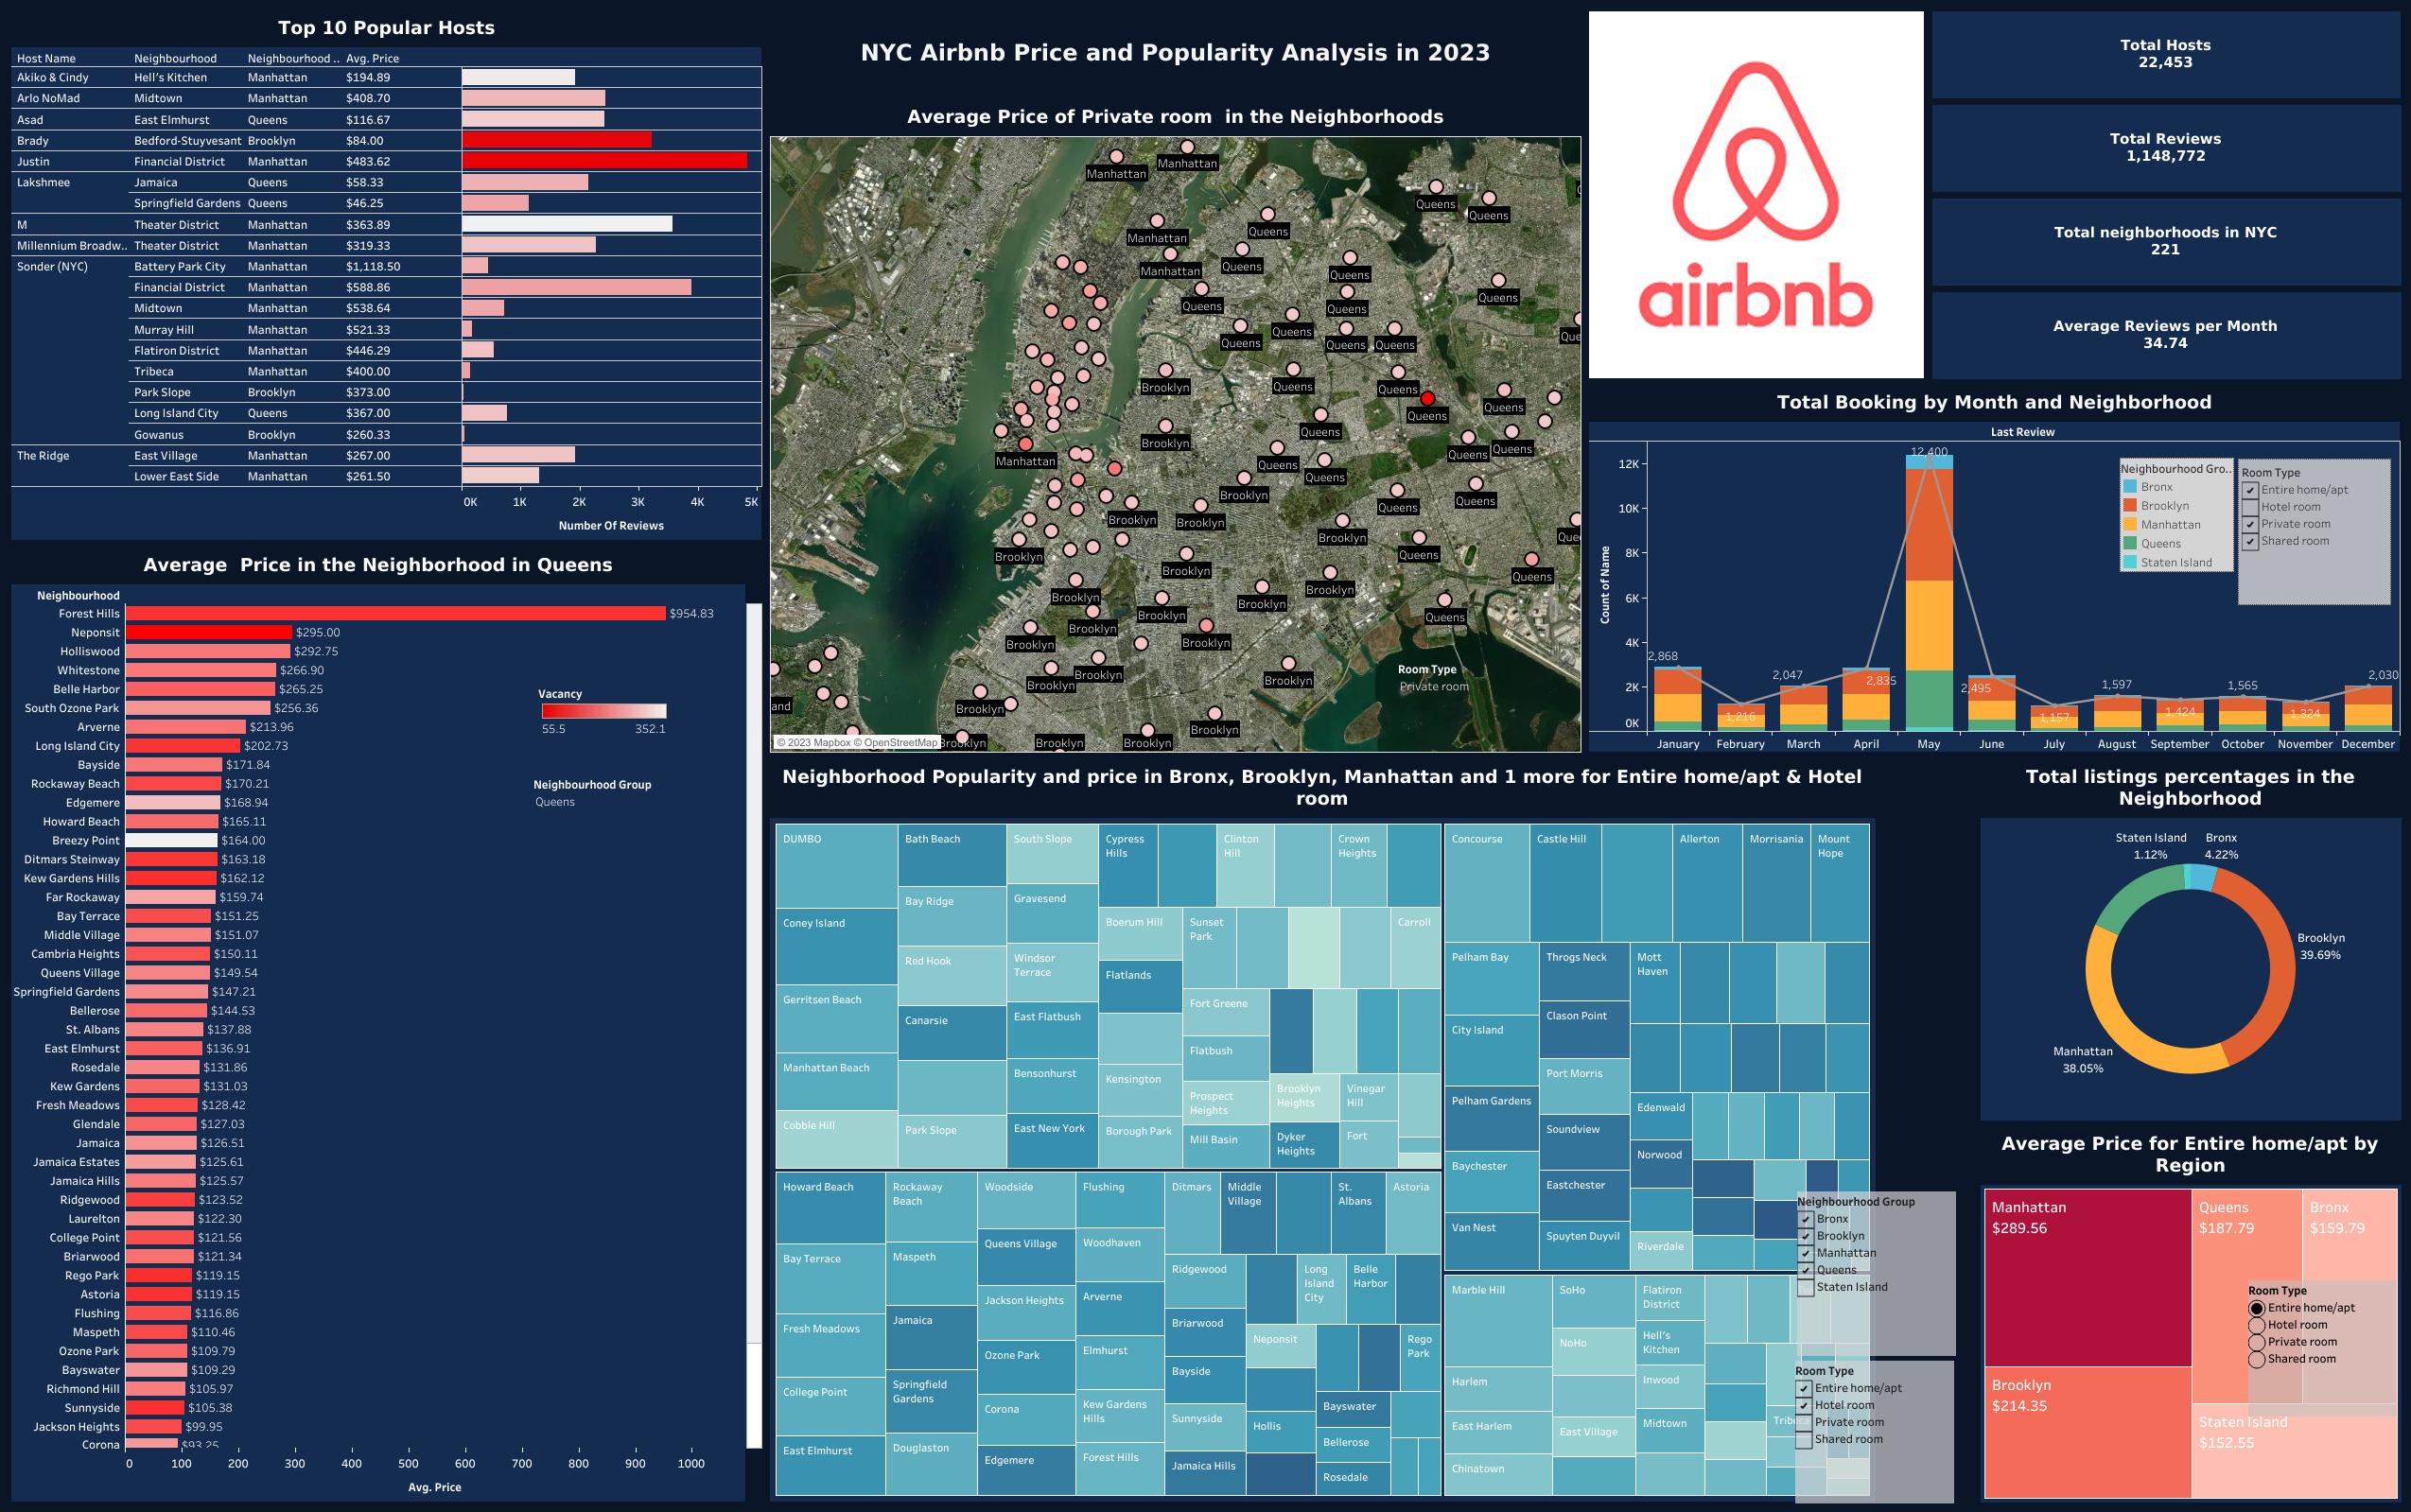This screenshot has height=1512, width=2411.
Task: Check Hotel room in booking chart Room Type filter
Action: [2250, 507]
